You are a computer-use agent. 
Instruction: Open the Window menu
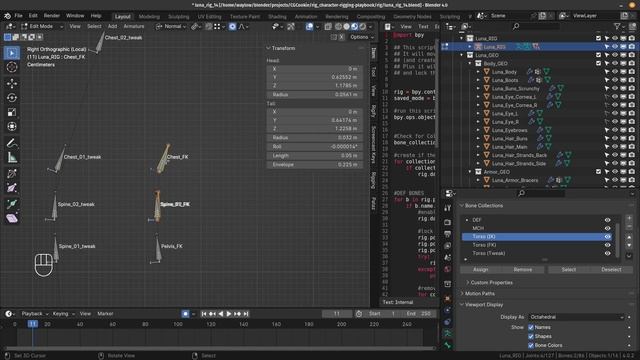(x=75, y=16)
